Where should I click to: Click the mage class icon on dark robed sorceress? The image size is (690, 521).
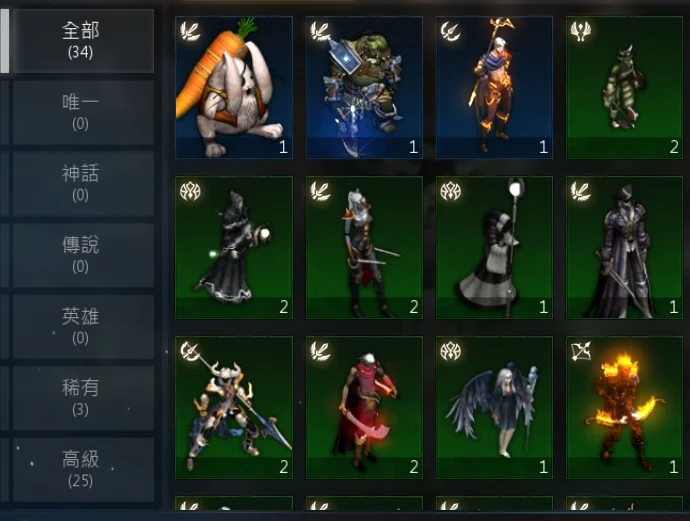pyautogui.click(x=190, y=191)
